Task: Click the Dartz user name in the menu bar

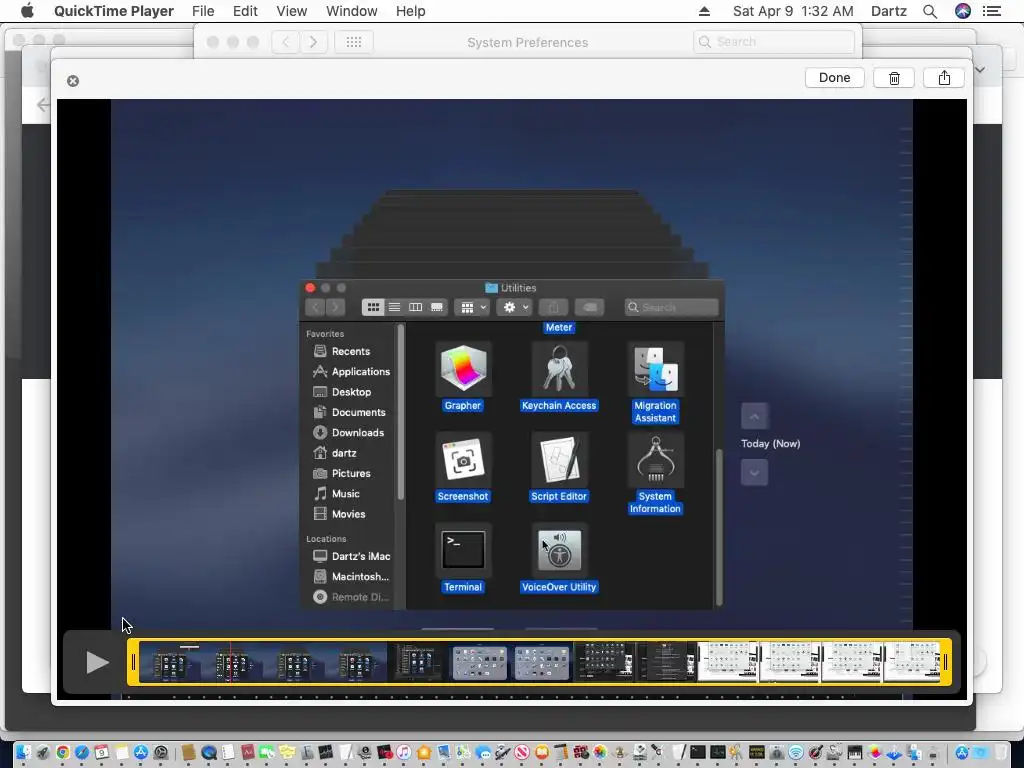Action: (x=888, y=11)
